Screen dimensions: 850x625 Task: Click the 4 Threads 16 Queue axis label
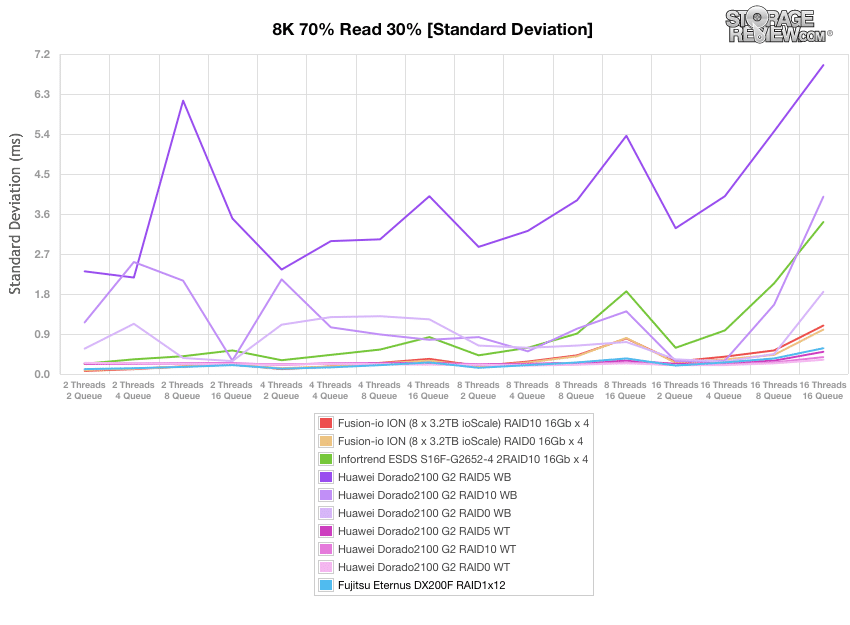[428, 390]
